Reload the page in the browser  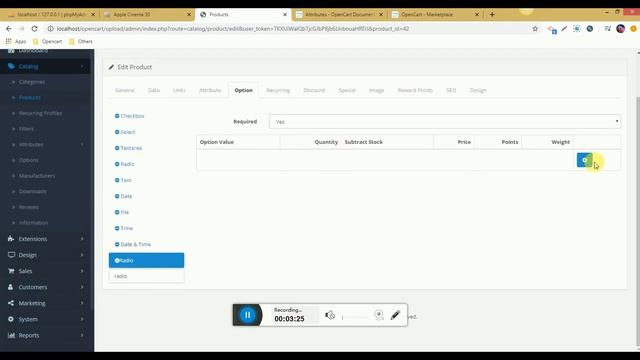point(34,29)
